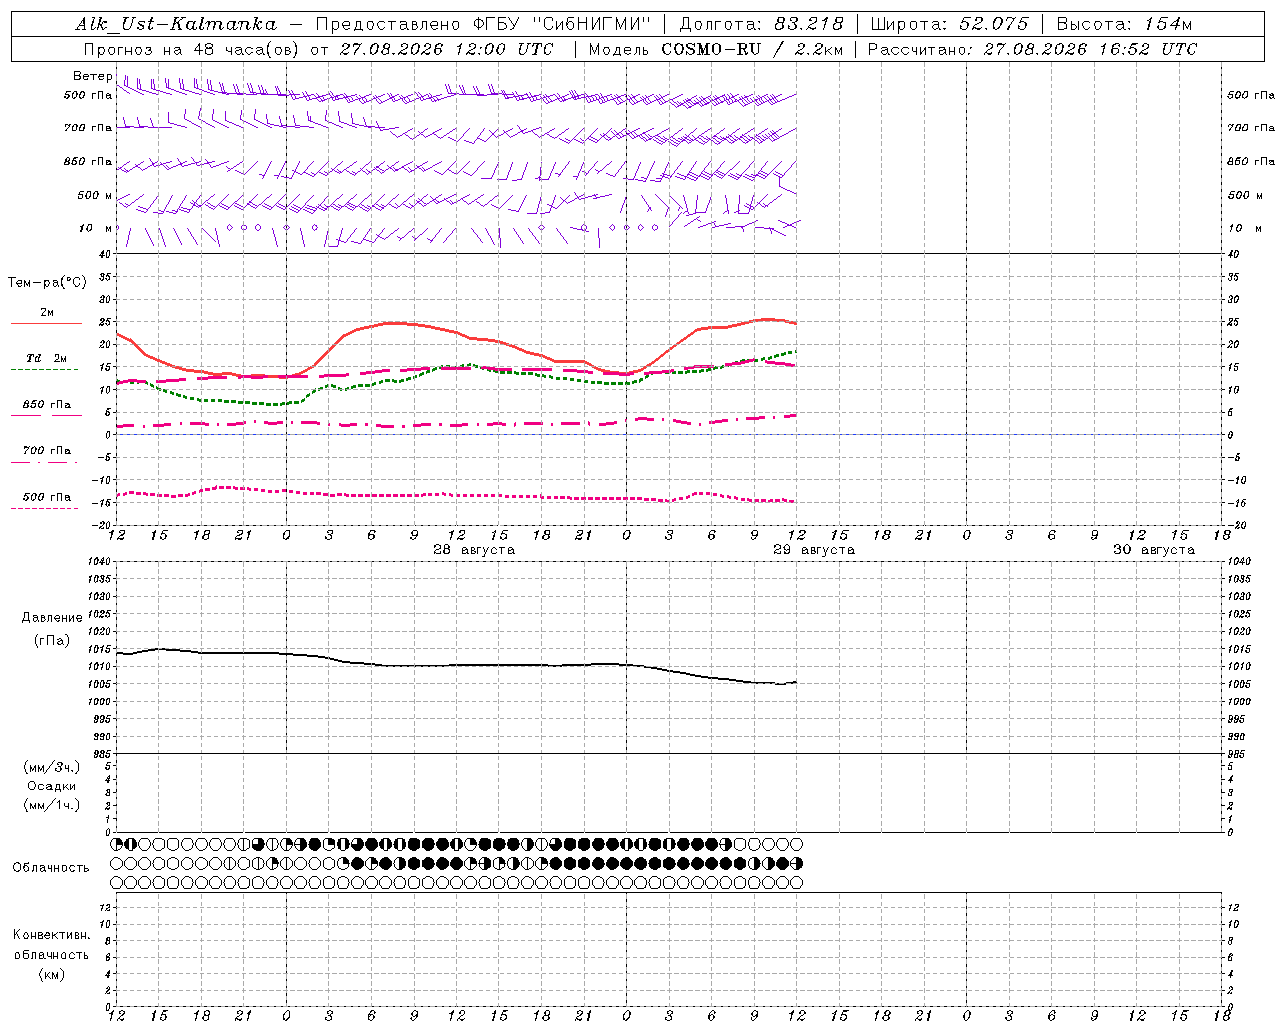The width and height of the screenshot is (1280, 1024).
Task: Click the Долгота: 83.218 header field
Action: point(761,24)
